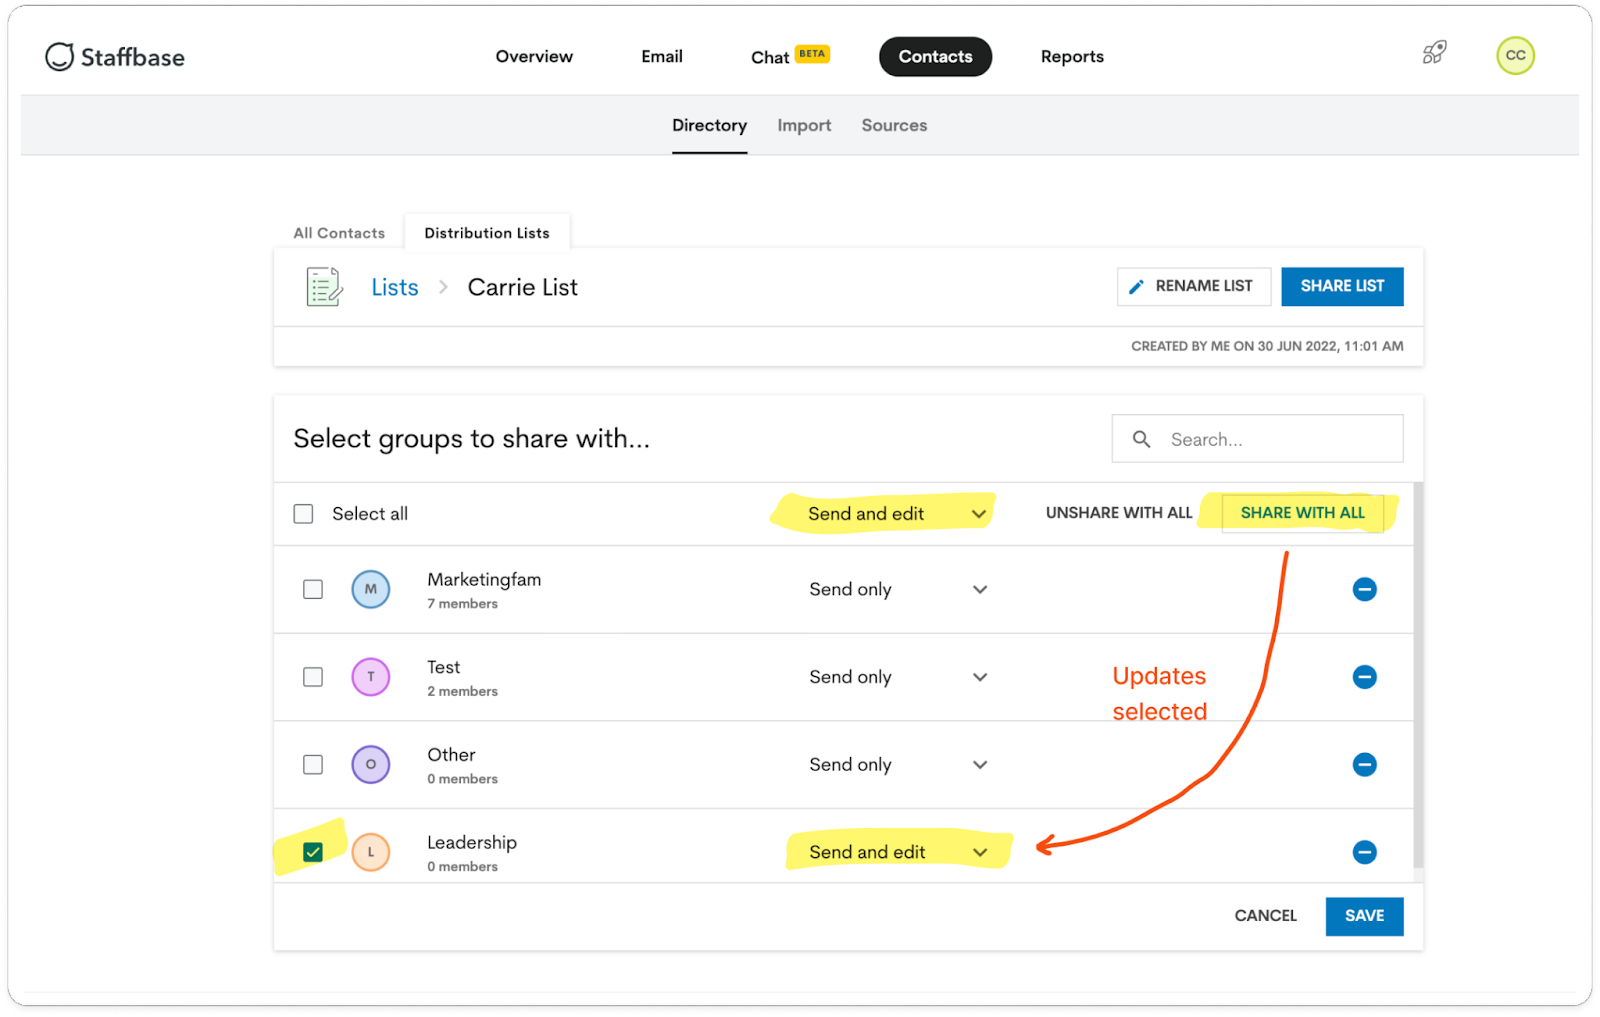Click the search magnifier icon

coord(1141,439)
